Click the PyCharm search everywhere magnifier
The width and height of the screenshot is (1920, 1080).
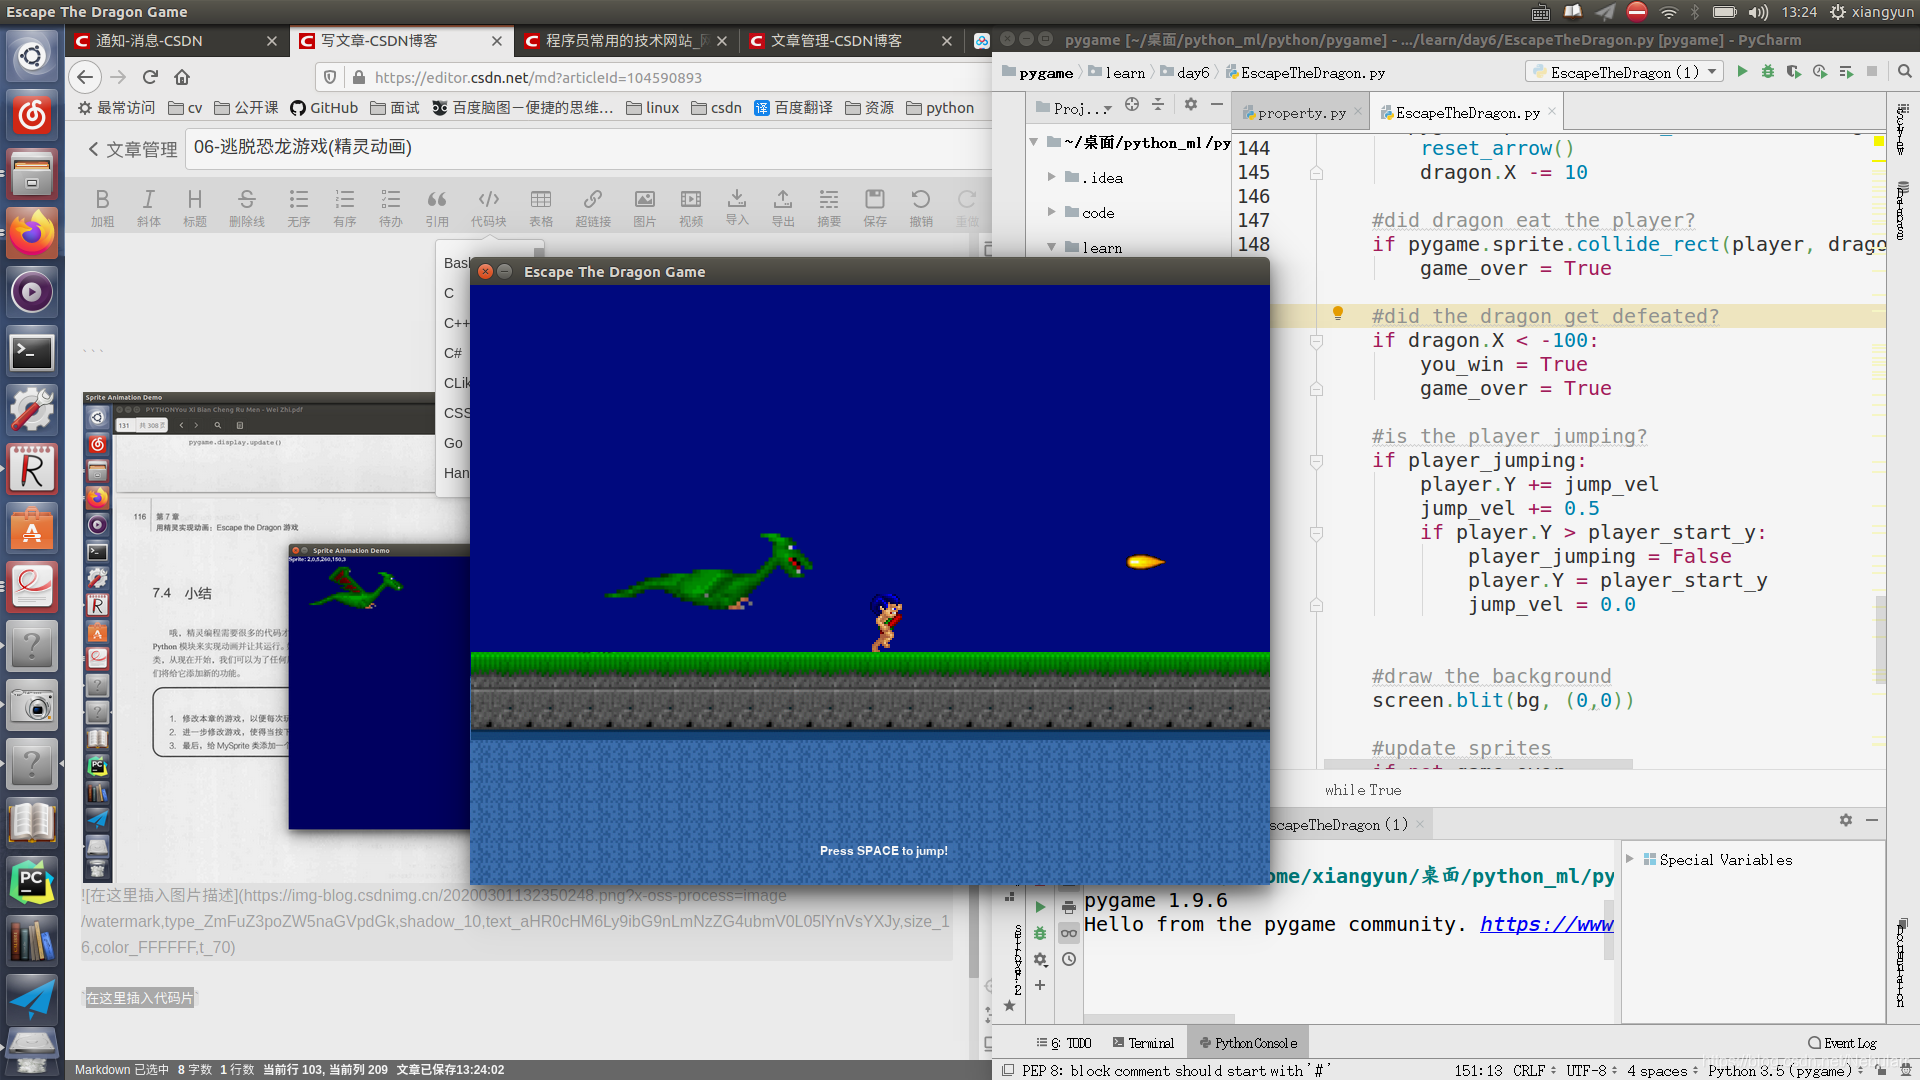click(x=1904, y=72)
